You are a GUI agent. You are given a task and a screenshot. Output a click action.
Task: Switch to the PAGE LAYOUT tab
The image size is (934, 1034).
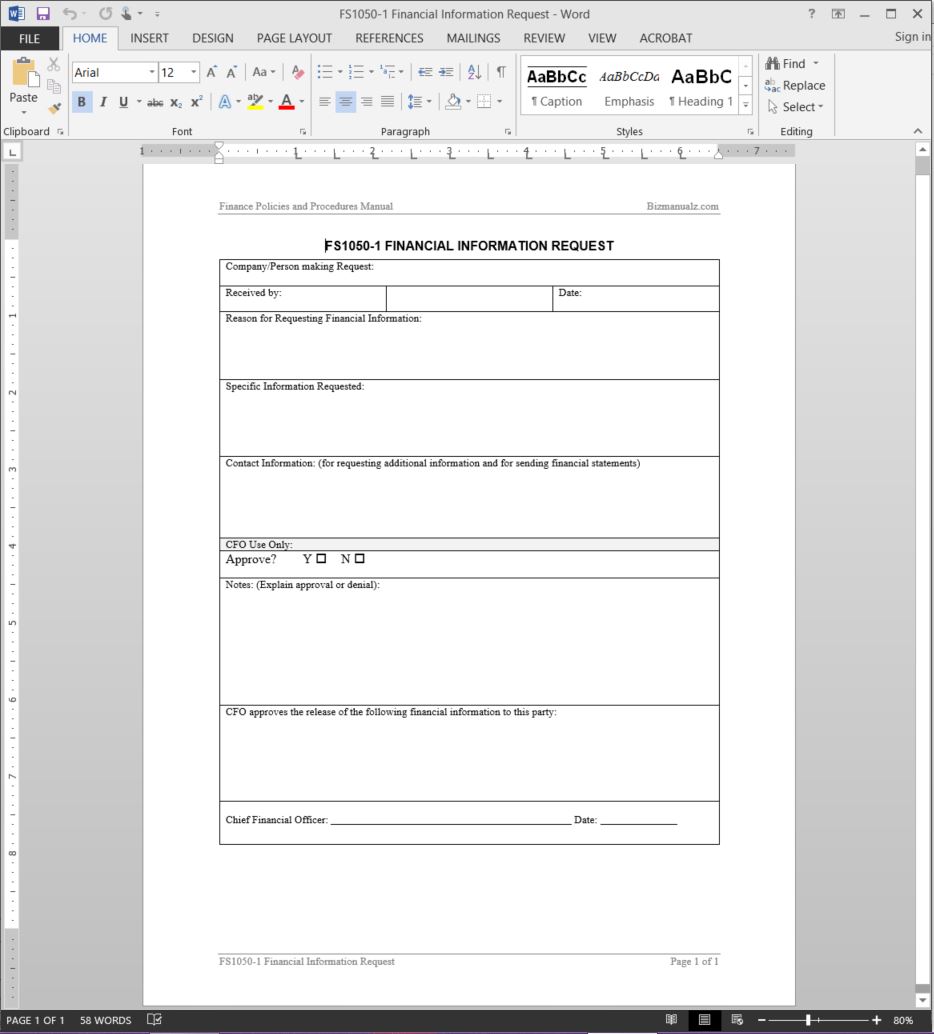[294, 38]
